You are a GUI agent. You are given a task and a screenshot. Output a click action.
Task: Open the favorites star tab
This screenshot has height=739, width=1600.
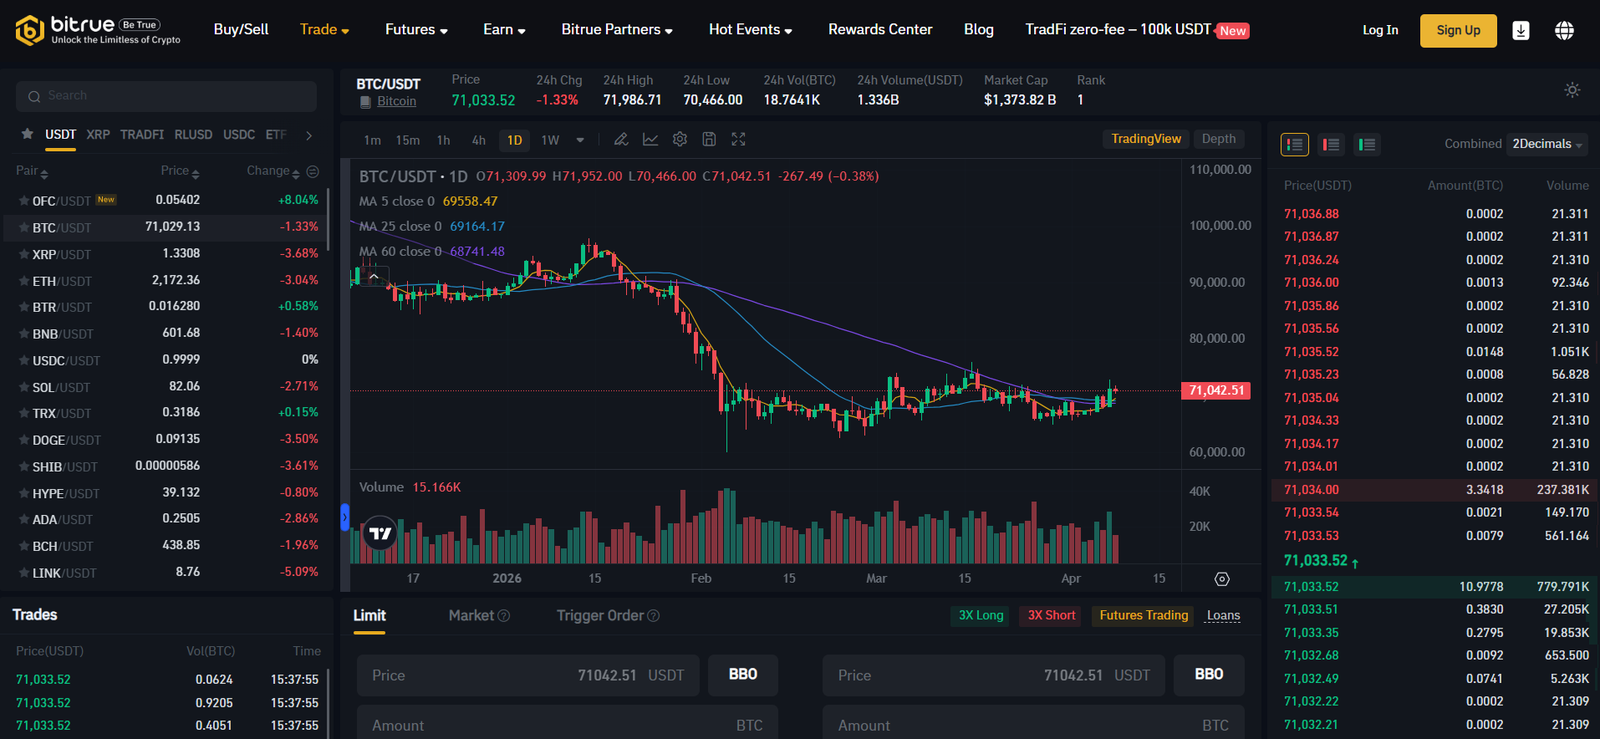click(27, 134)
